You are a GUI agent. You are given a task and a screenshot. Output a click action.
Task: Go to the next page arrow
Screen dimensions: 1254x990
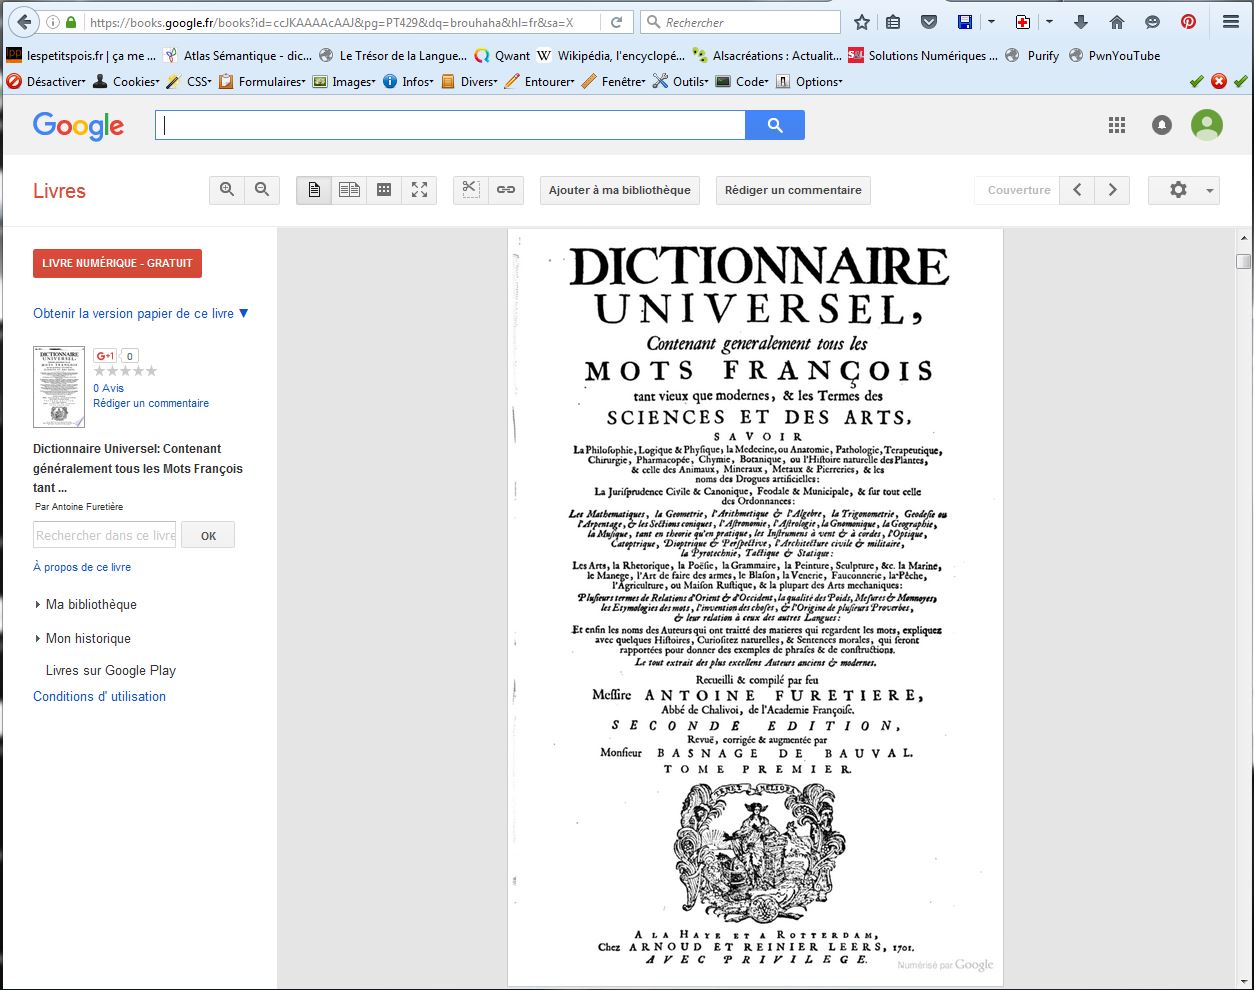1112,190
